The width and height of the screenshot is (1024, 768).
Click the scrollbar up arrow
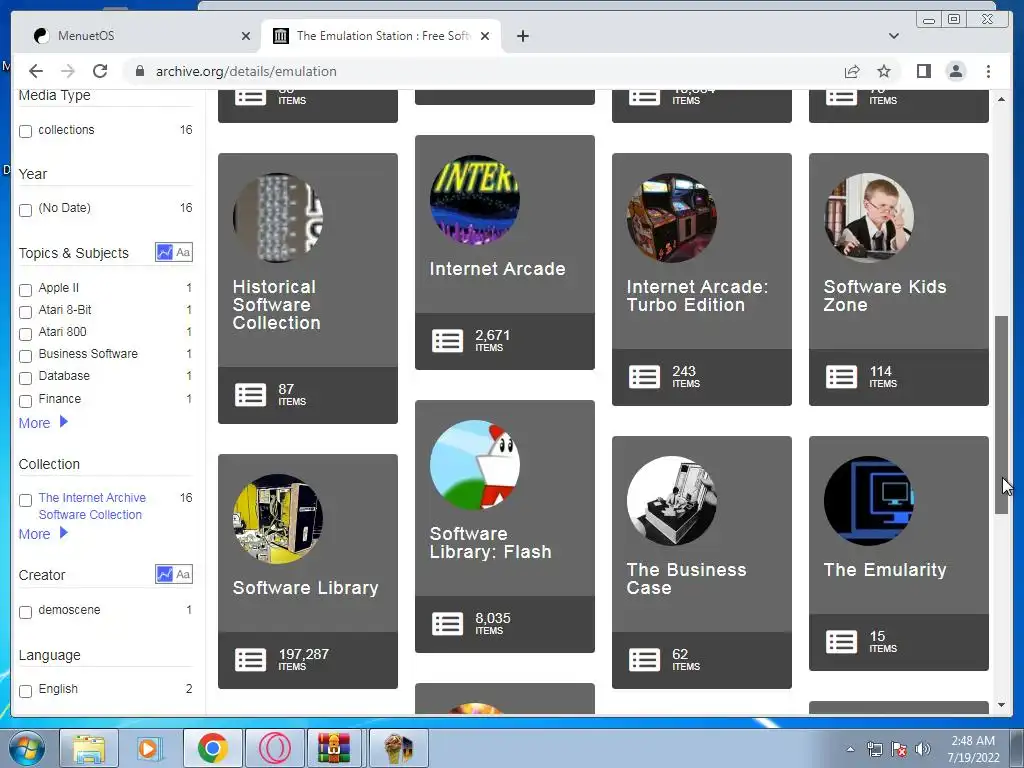(x=1001, y=99)
